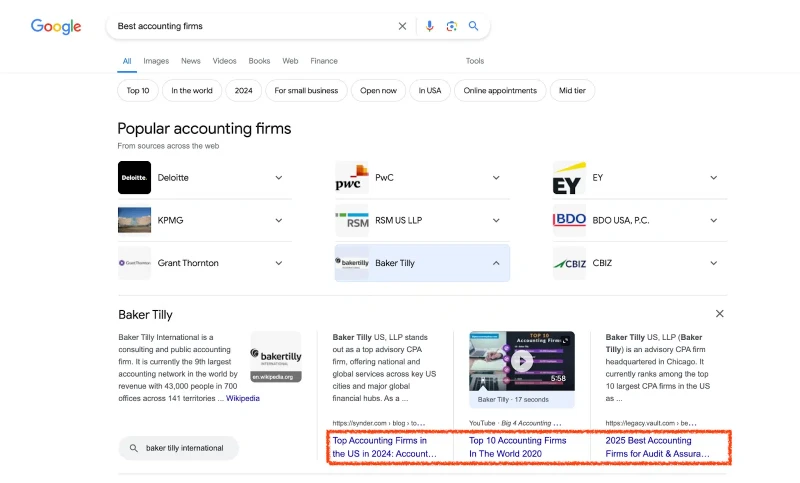This screenshot has width=800, height=483.
Task: Switch to the Videos tab
Action: point(224,61)
